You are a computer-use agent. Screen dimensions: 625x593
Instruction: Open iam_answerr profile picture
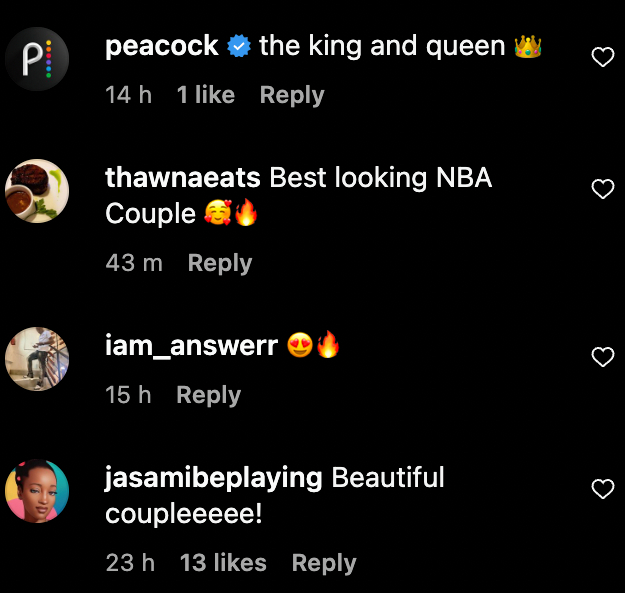37,359
